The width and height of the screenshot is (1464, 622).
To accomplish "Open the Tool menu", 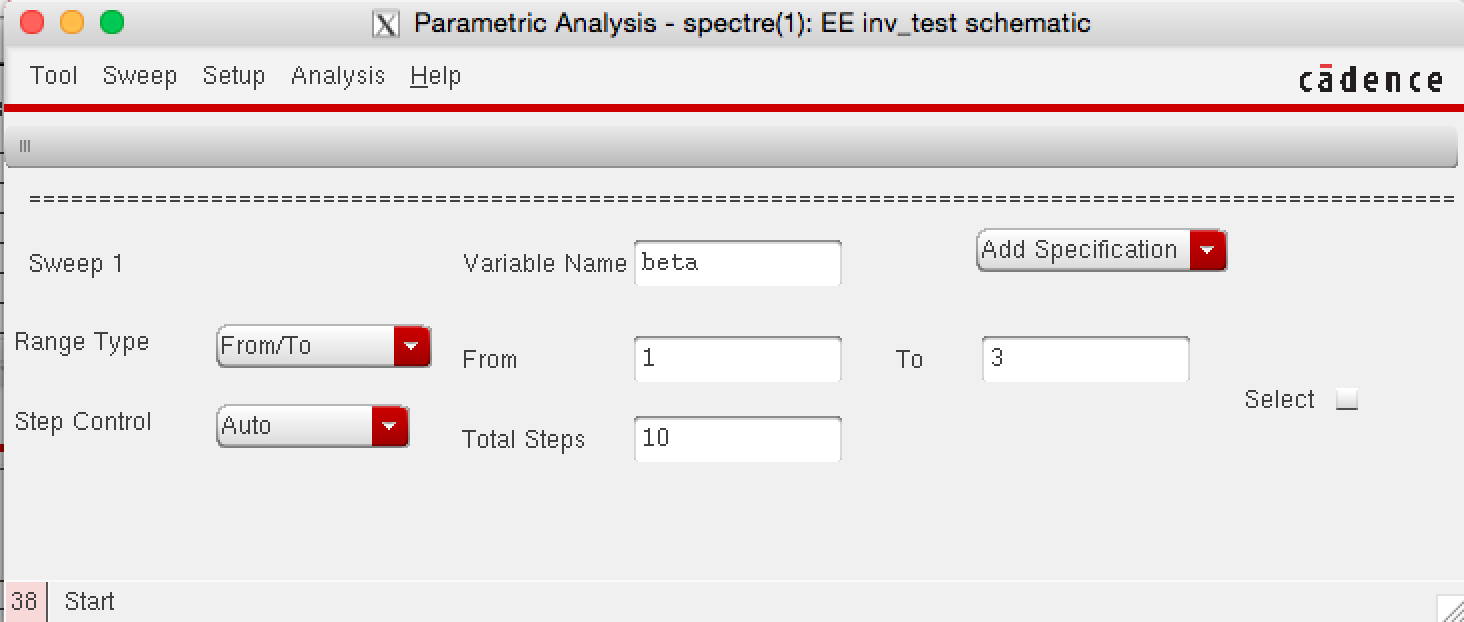I will pyautogui.click(x=53, y=76).
